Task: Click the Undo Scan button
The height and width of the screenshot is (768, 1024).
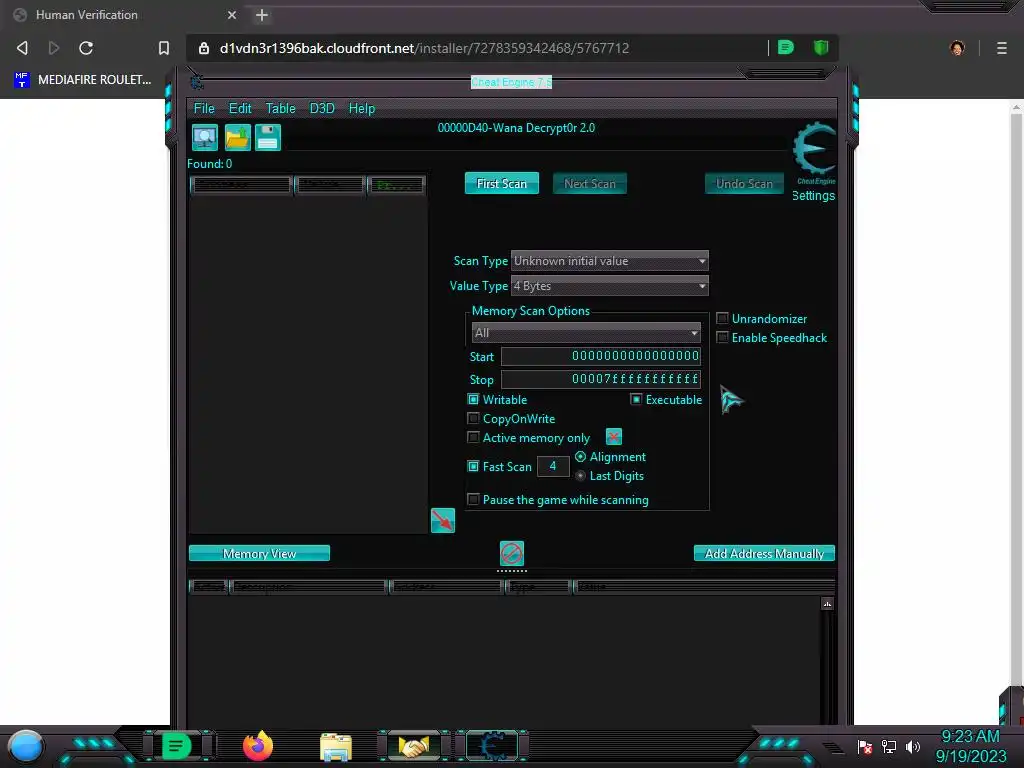Action: click(744, 184)
